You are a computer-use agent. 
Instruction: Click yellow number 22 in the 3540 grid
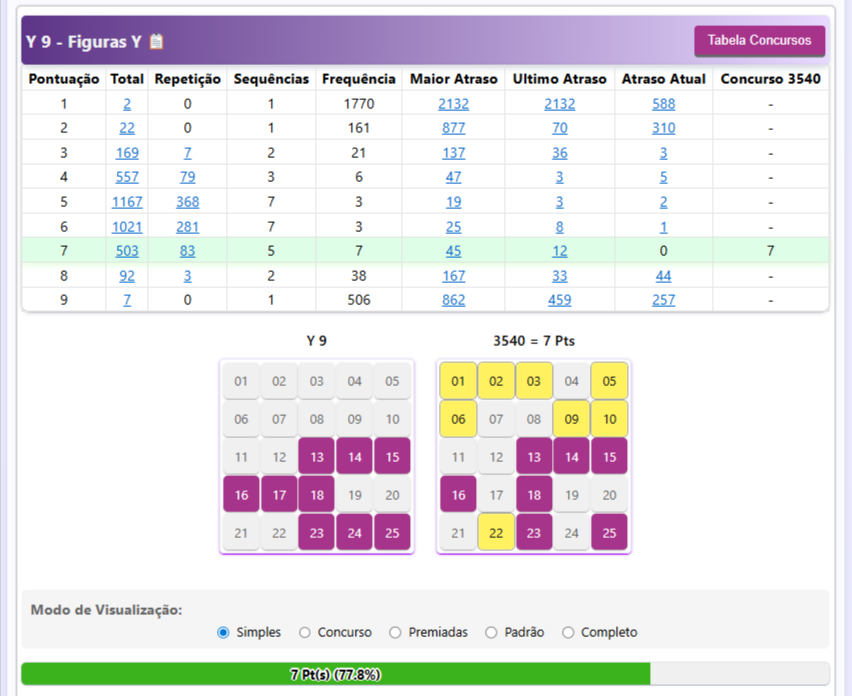click(496, 533)
